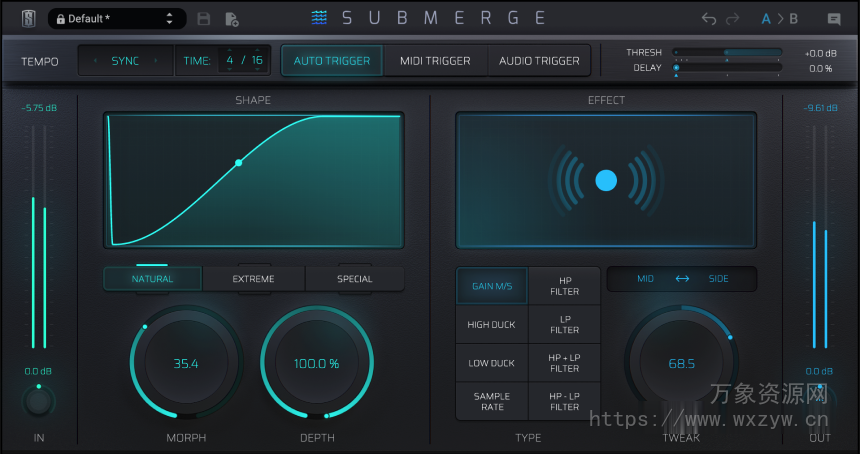Select HP + LP FILTER effect type
Viewport: 860px width, 454px height.
[x=564, y=363]
